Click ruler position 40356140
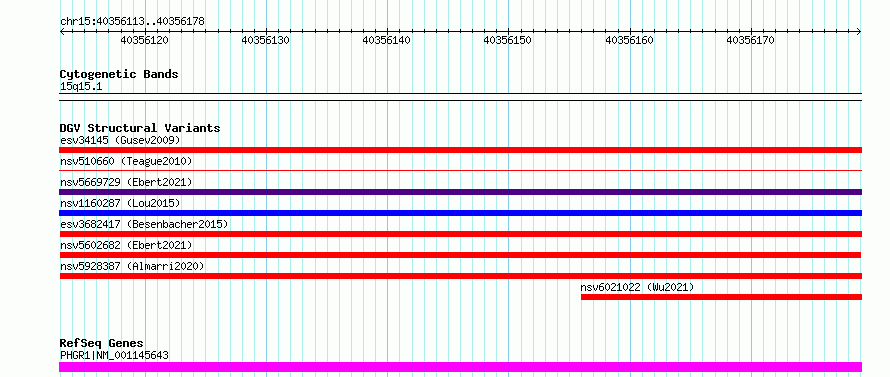The image size is (890, 377). pos(387,40)
